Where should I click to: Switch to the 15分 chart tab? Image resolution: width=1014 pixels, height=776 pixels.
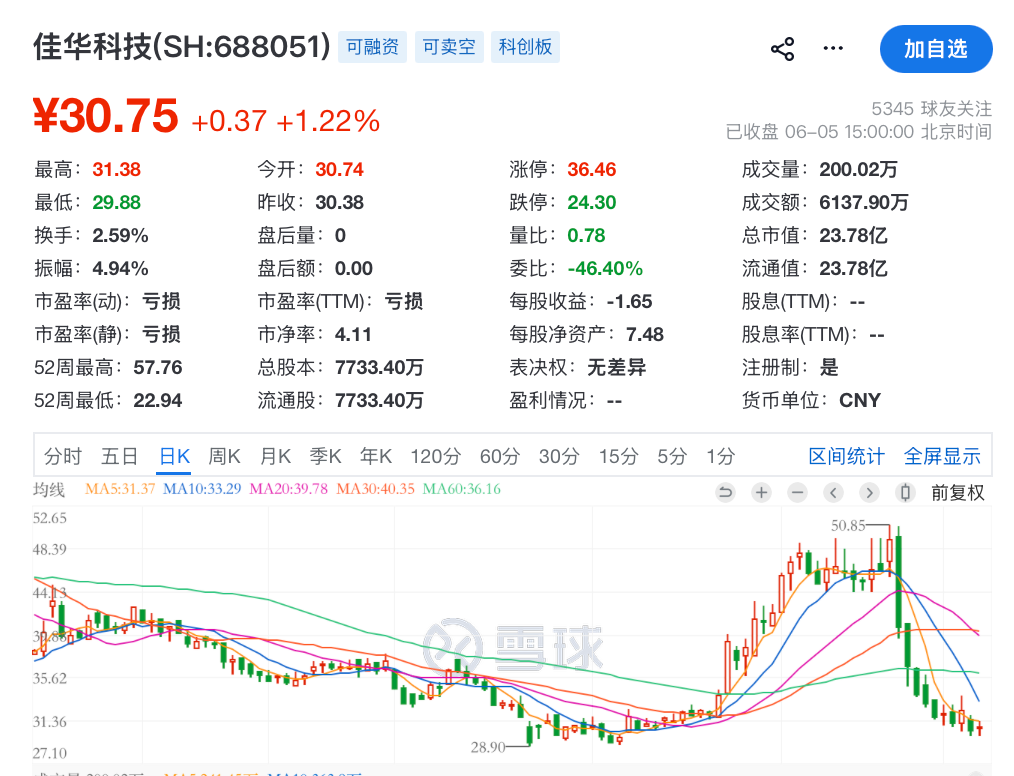(x=618, y=457)
